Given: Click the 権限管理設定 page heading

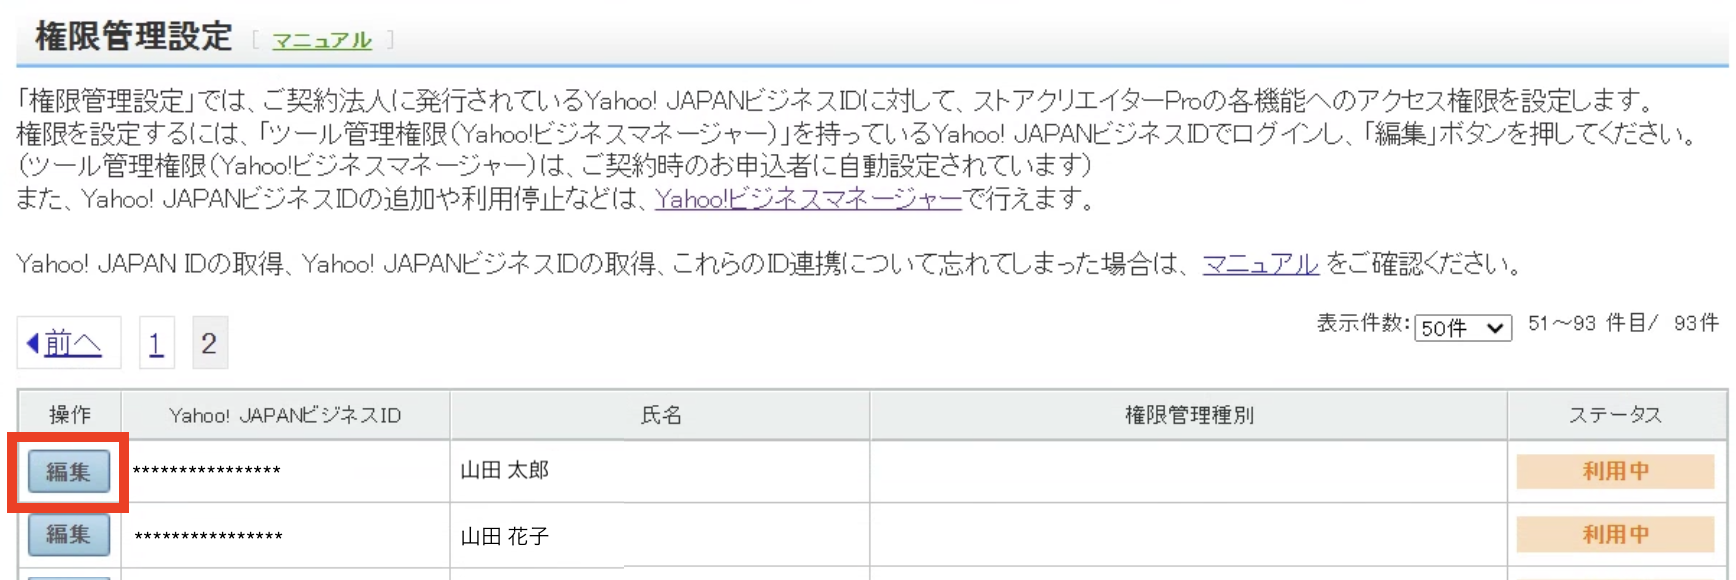Looking at the screenshot, I should pyautogui.click(x=134, y=36).
